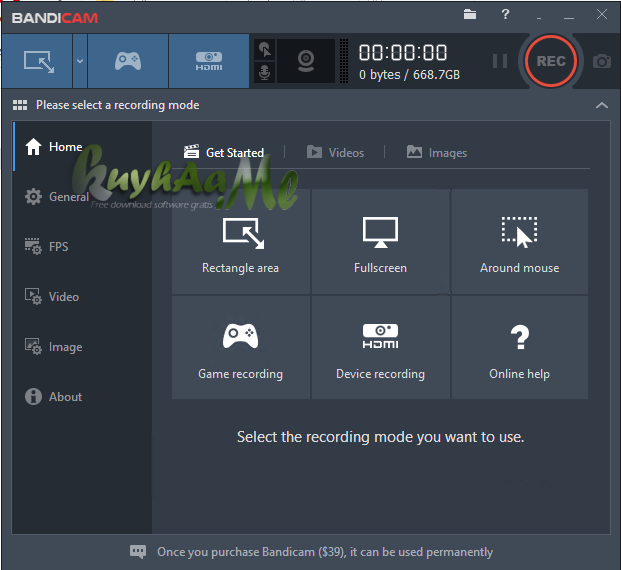The height and width of the screenshot is (570, 621).
Task: Start recording with the REC button
Action: click(x=551, y=61)
